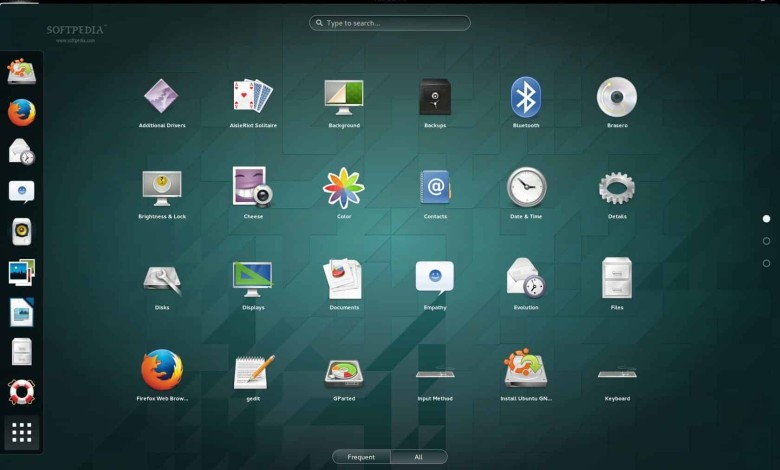Open Files in the app grid
This screenshot has width=780, height=470.
tap(617, 278)
